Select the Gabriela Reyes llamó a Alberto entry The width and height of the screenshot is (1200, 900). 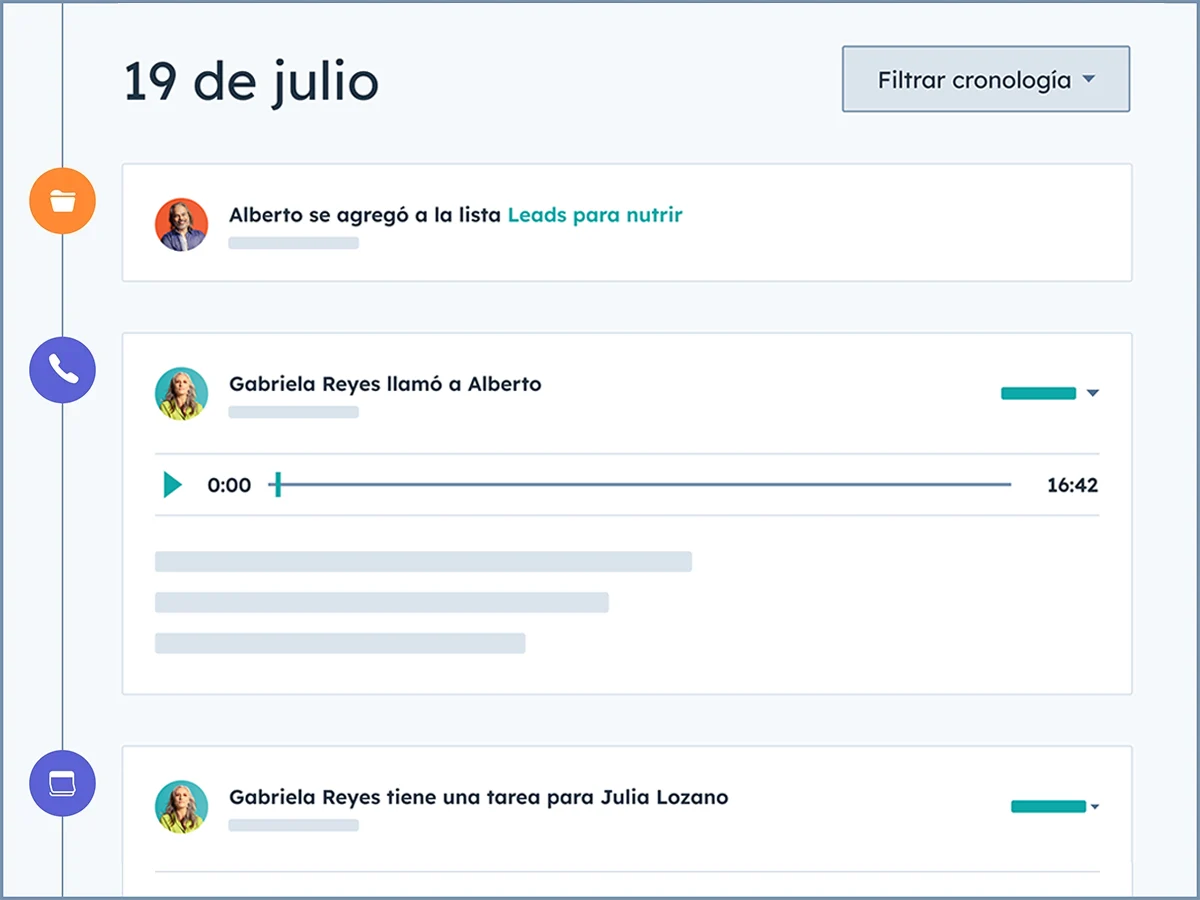(385, 384)
